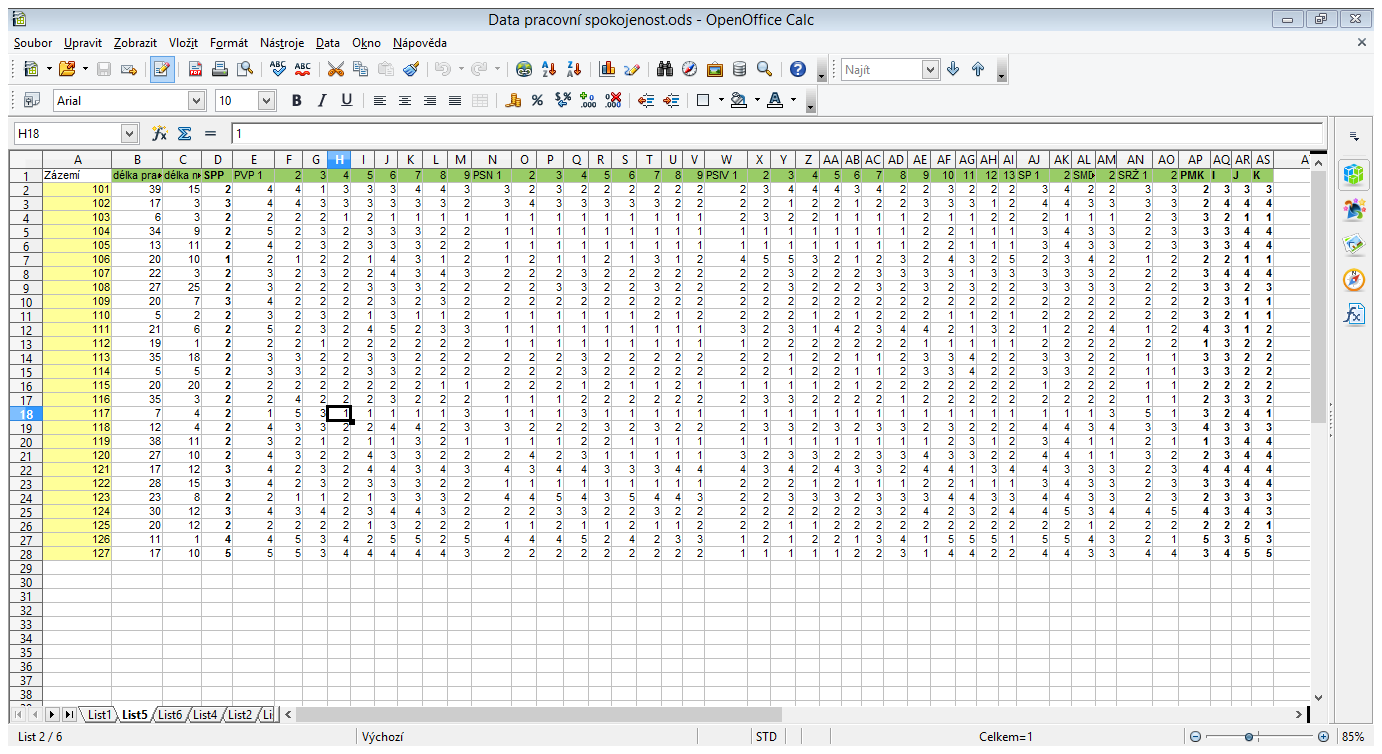1382x754 pixels.
Task: Add decimal place icon
Action: point(588,100)
